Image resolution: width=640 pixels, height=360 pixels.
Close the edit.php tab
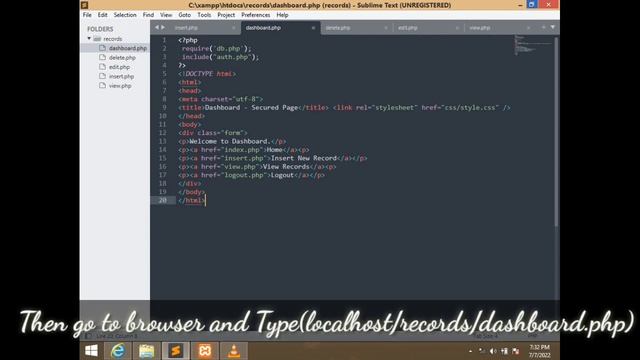(x=457, y=28)
